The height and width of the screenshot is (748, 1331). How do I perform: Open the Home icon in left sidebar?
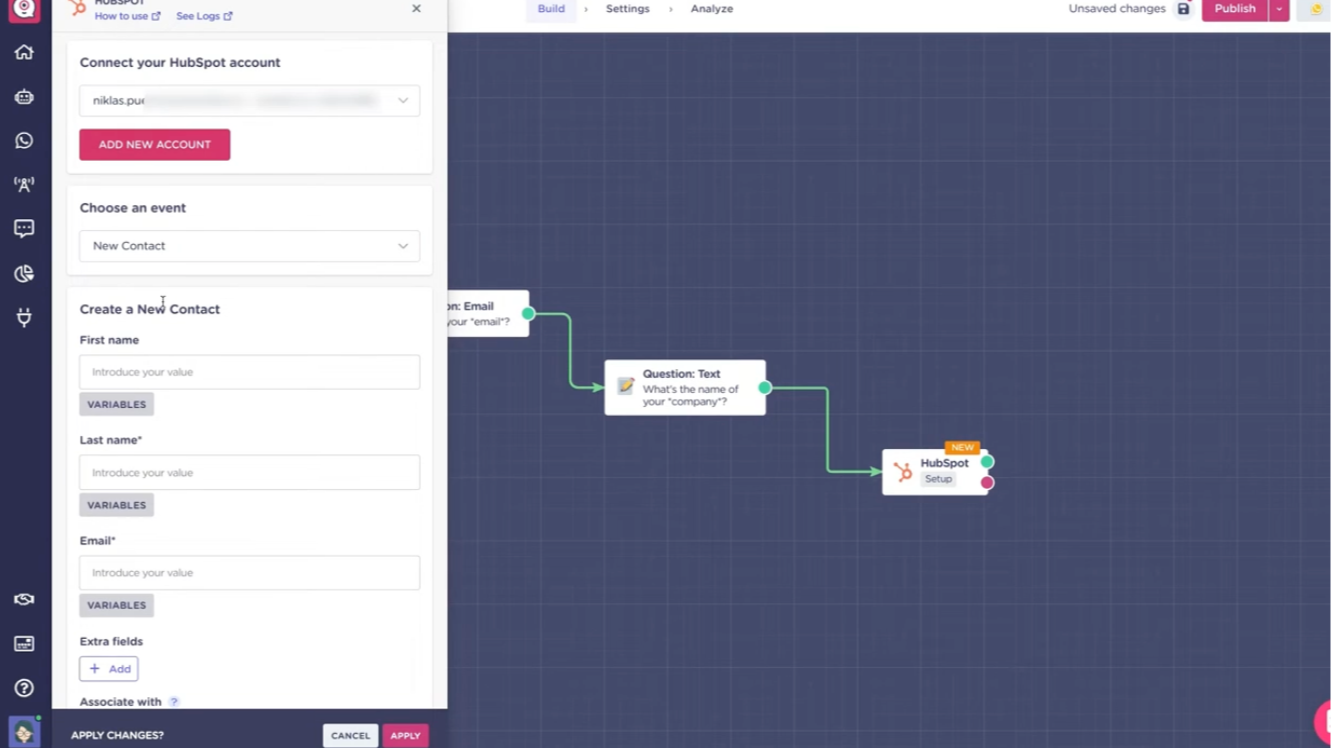[x=24, y=52]
